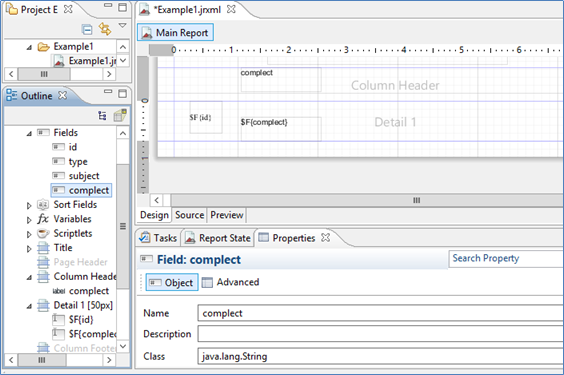Screen dimensions: 564x375
Task: Switch to the Preview tab
Action: 227,215
